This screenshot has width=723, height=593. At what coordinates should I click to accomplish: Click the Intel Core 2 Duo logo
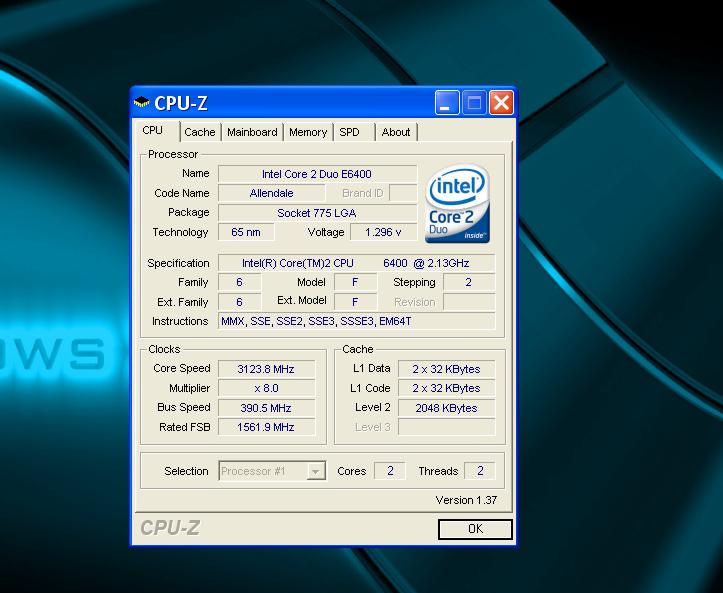[457, 205]
